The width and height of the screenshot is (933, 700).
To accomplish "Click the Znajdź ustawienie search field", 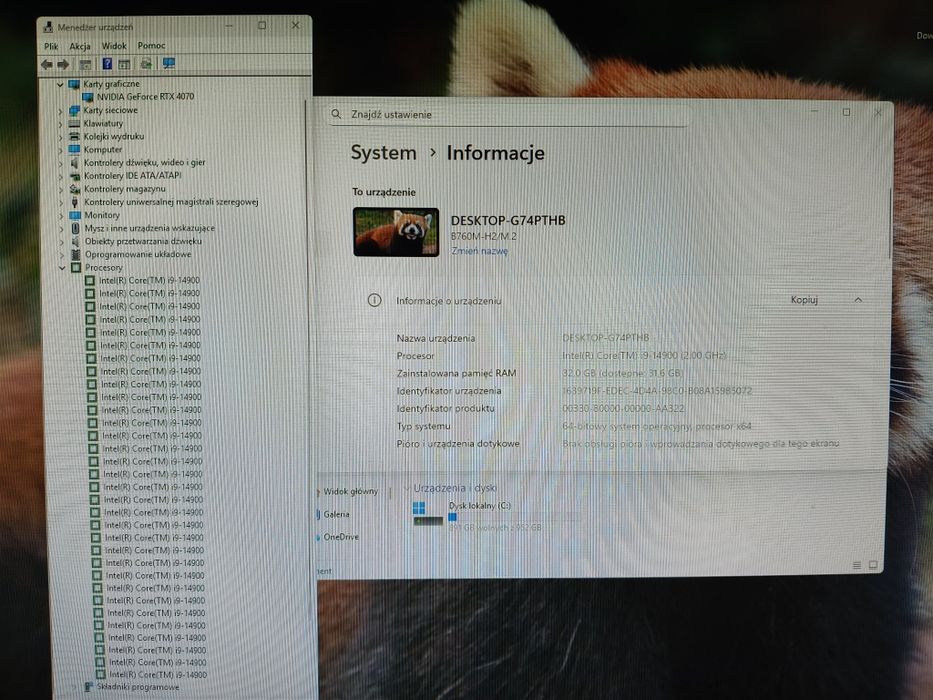I will (x=507, y=114).
